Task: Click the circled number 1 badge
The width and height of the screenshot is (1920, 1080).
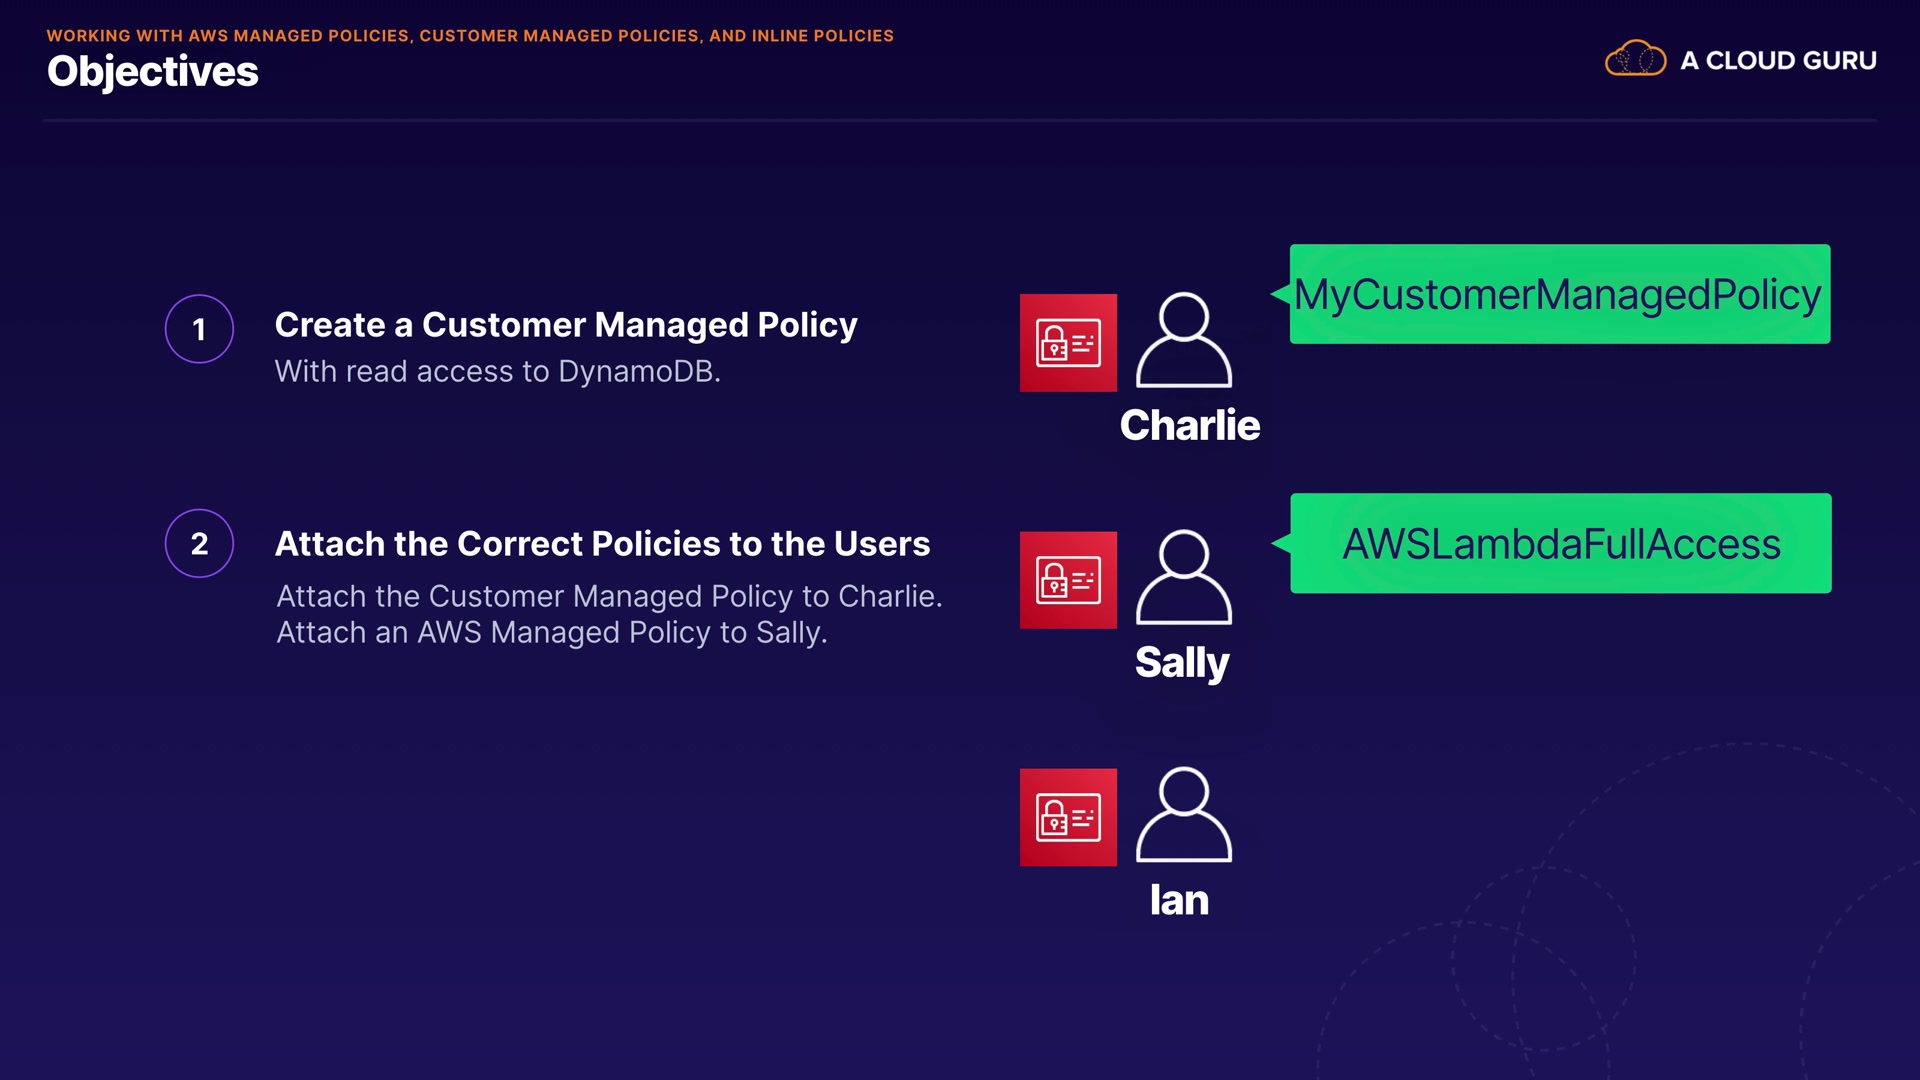Action: (x=199, y=329)
